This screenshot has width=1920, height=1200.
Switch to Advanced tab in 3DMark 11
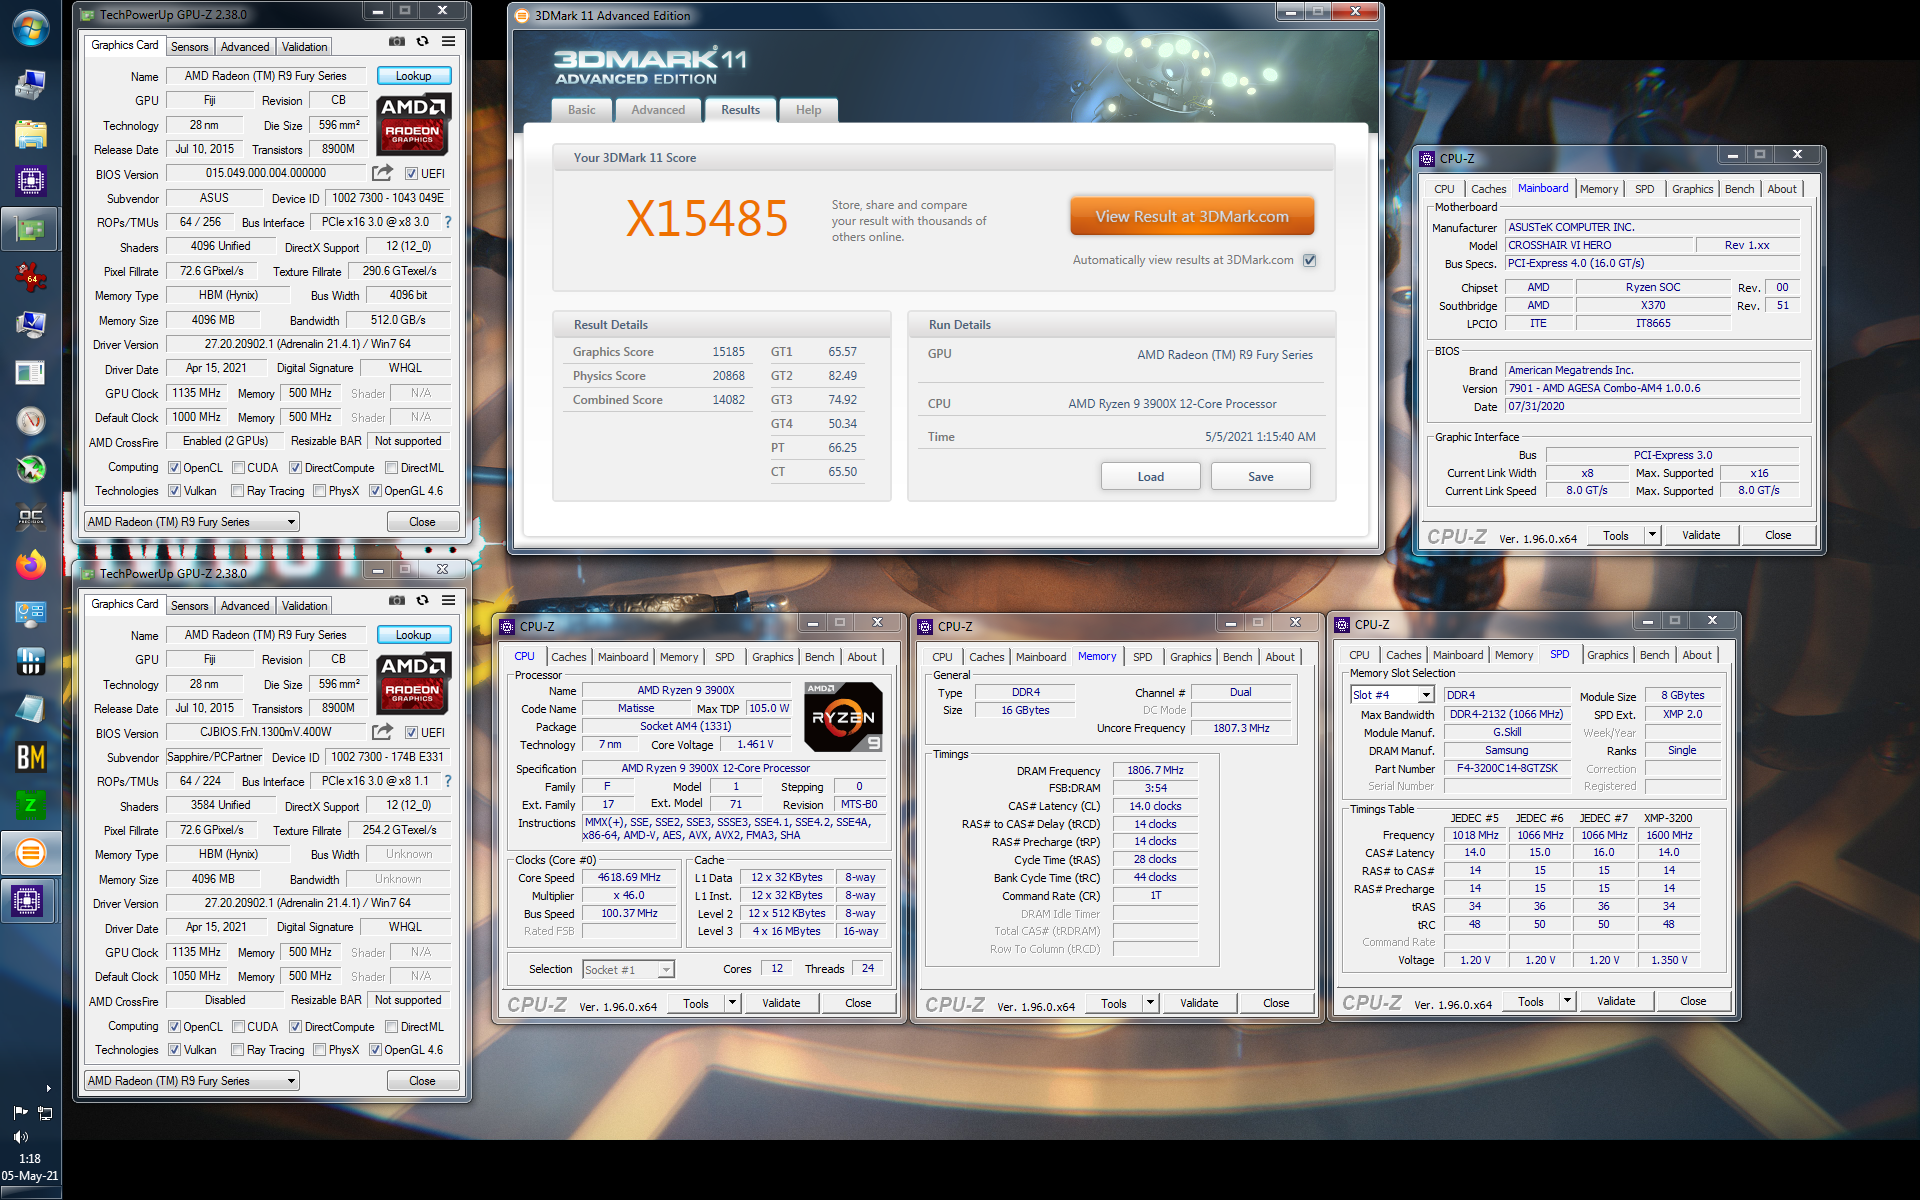pos(657,110)
